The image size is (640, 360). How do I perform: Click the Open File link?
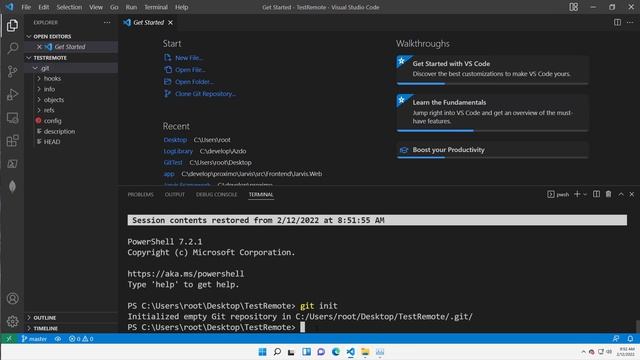(184, 70)
